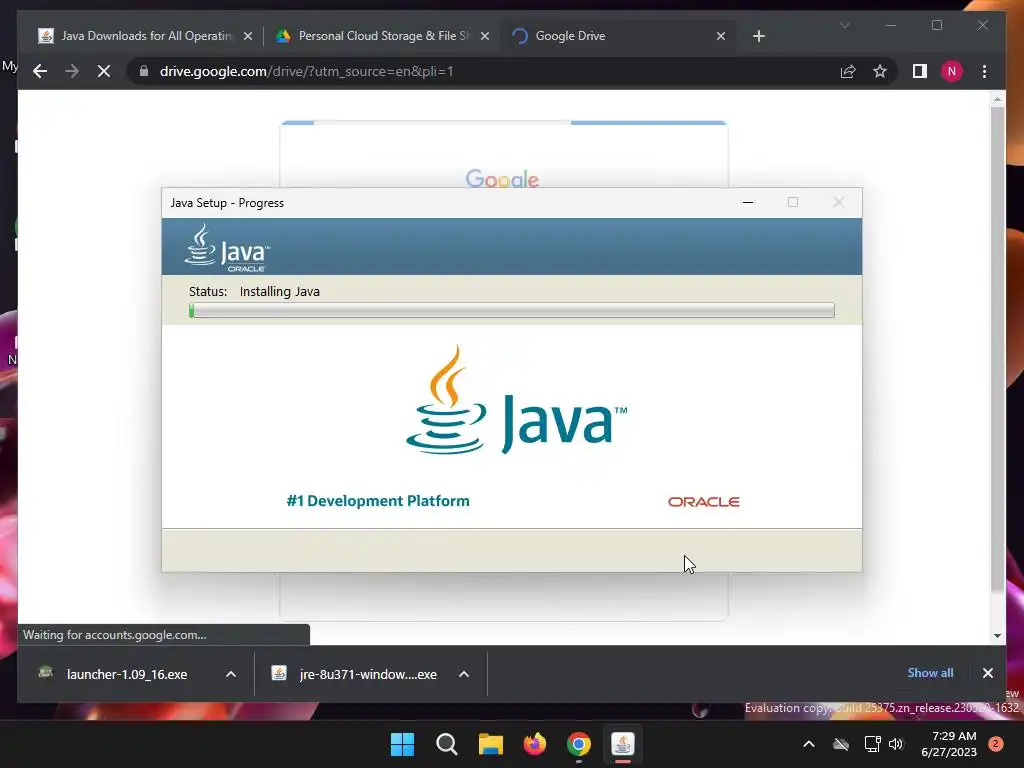Screen dimensions: 1024x768
Task: Open Chrome tab search chevron
Action: pyautogui.click(x=844, y=25)
